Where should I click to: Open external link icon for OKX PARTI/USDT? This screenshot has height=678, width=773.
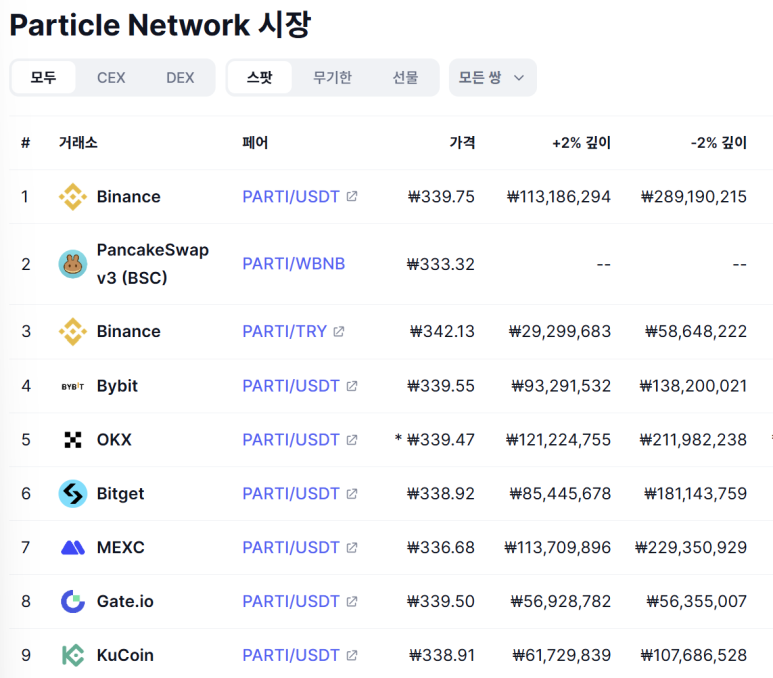coord(351,440)
